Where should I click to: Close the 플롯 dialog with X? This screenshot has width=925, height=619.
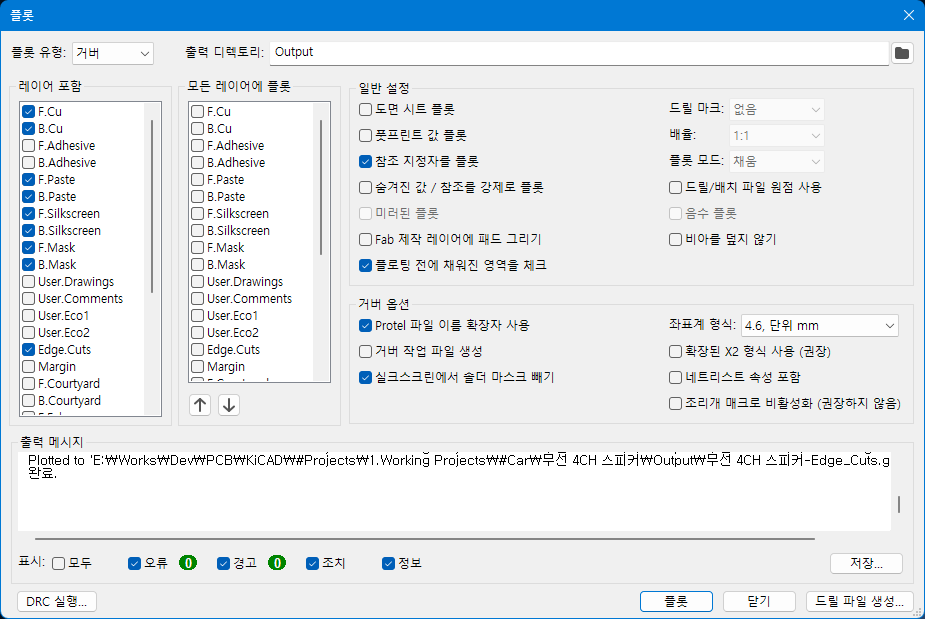pyautogui.click(x=908, y=15)
